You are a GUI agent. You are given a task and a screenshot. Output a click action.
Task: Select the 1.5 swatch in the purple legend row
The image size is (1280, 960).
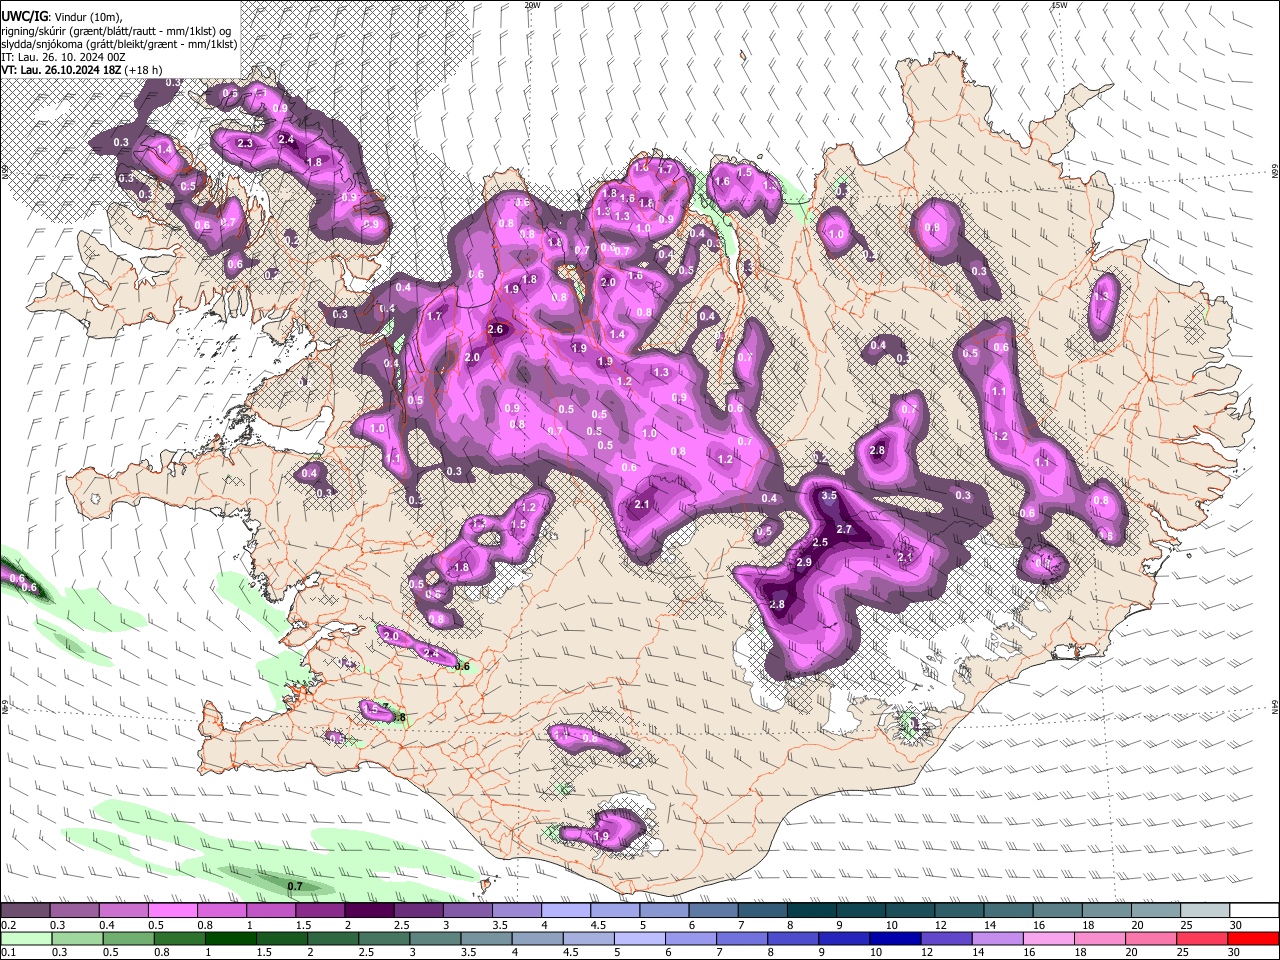(320, 910)
